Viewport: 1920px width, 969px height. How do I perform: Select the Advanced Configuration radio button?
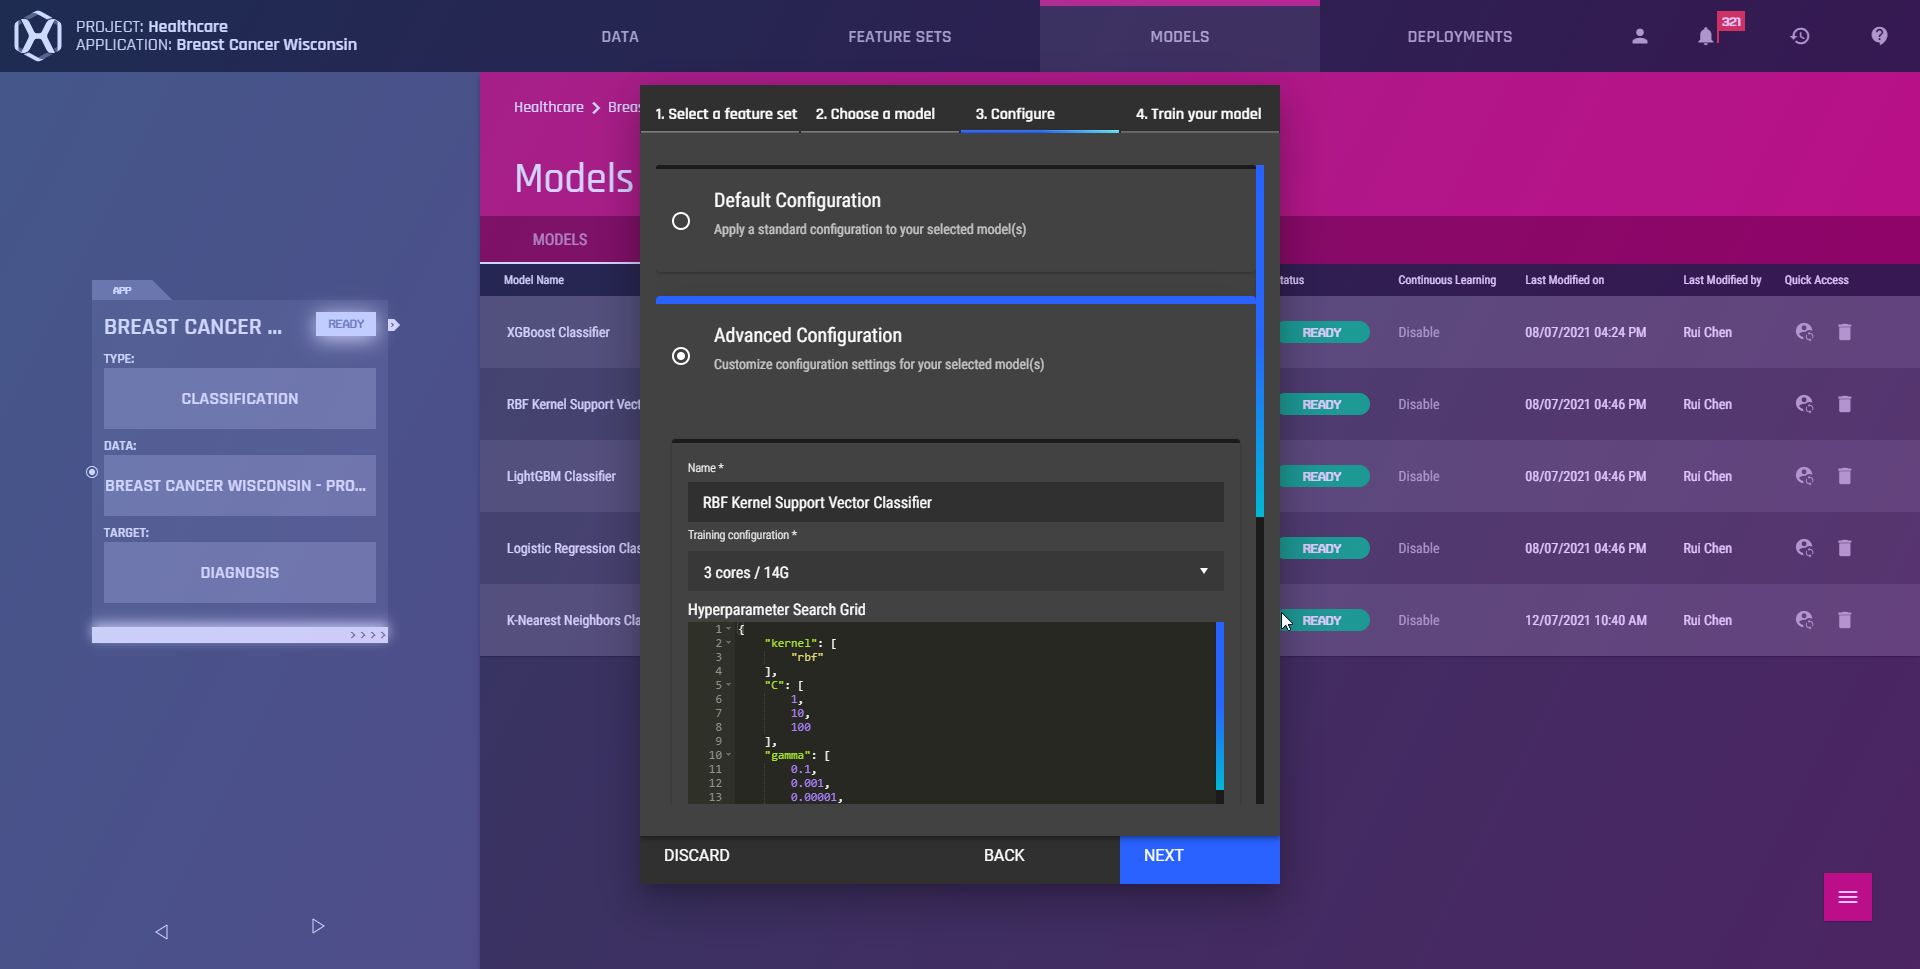click(681, 356)
